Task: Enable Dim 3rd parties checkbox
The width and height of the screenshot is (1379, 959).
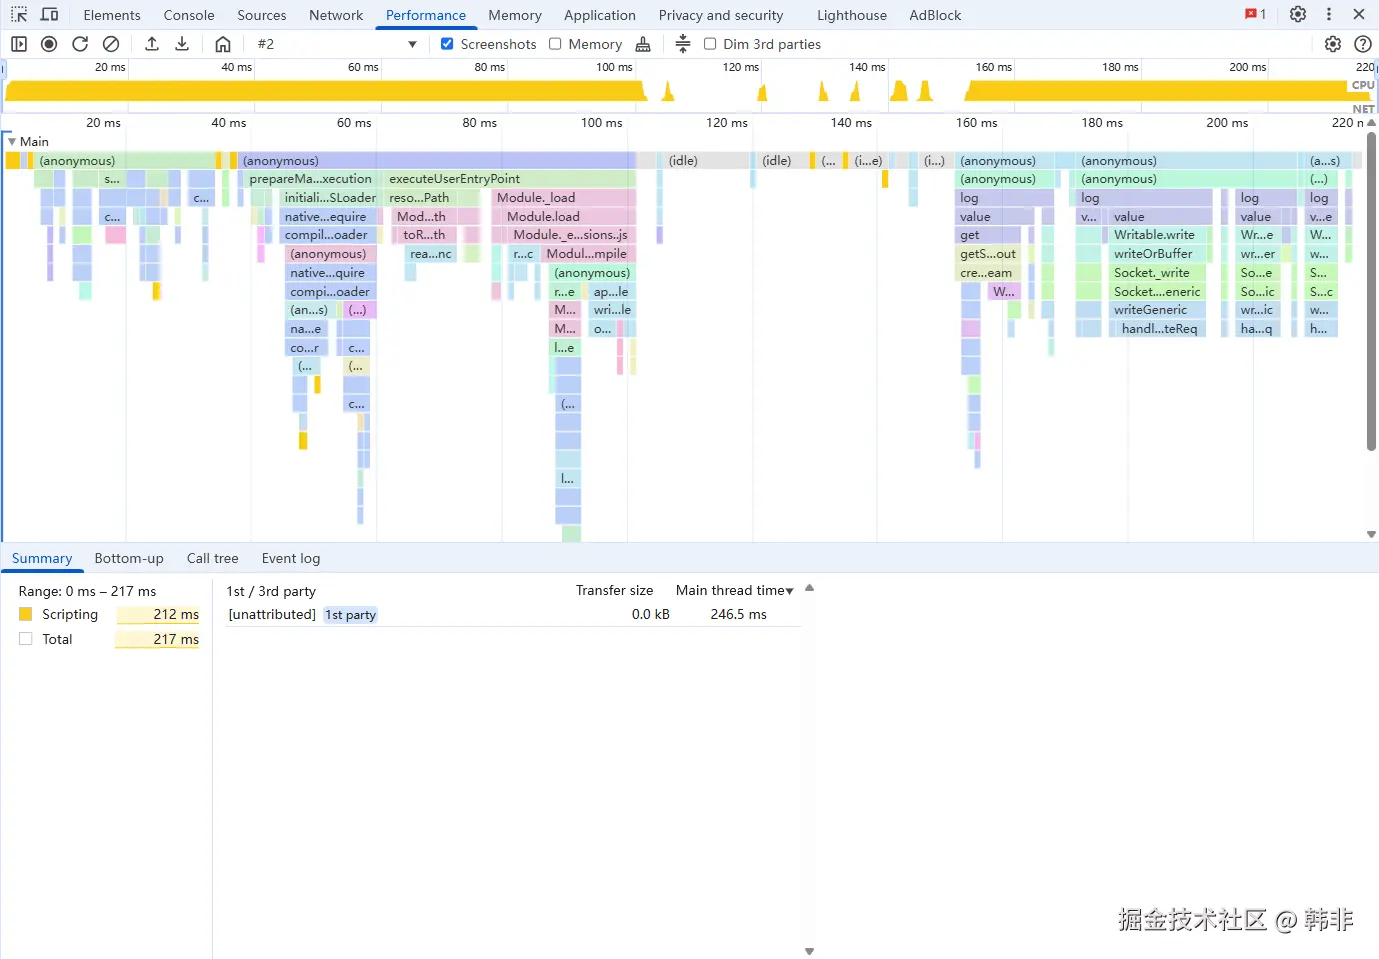Action: [x=710, y=44]
